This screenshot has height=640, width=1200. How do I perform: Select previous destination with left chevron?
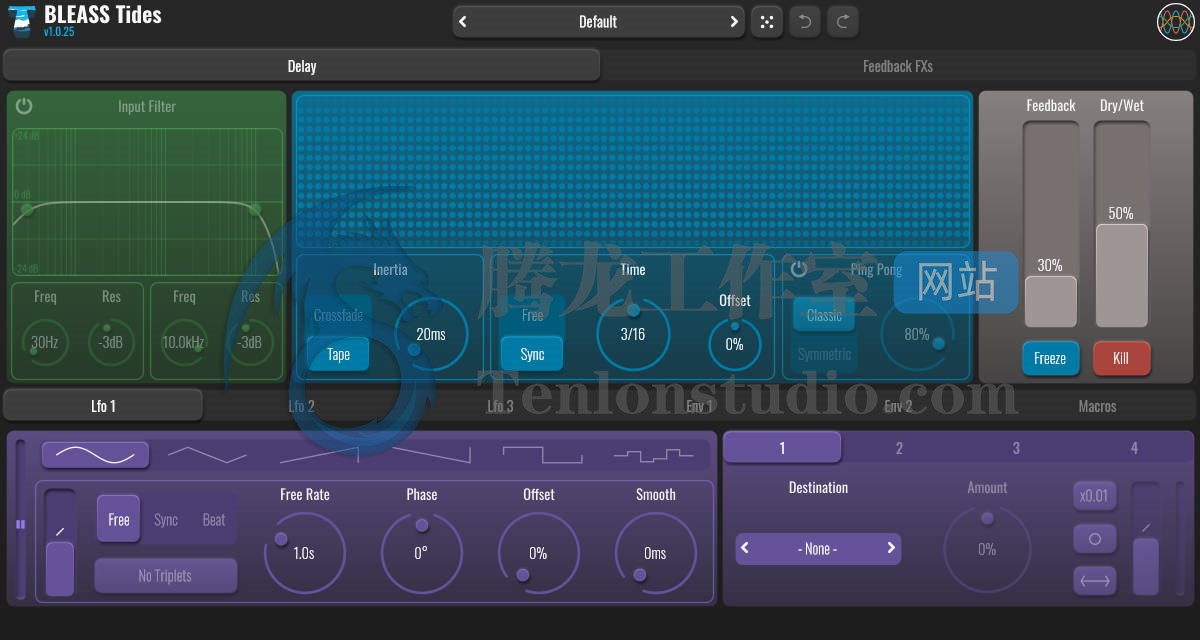pyautogui.click(x=746, y=548)
